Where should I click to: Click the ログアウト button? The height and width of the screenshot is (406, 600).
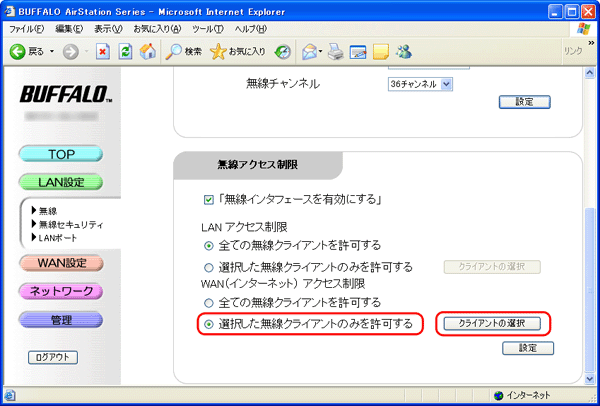pos(53,357)
